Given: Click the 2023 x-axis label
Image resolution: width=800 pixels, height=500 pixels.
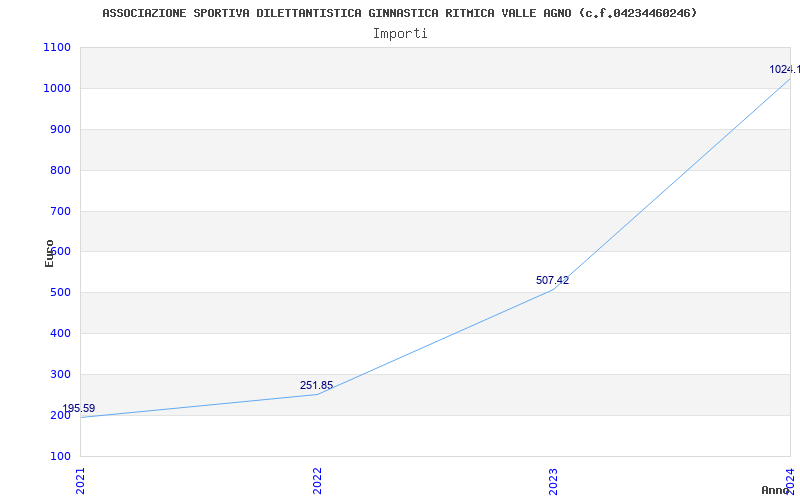Looking at the screenshot, I should pos(555,481).
